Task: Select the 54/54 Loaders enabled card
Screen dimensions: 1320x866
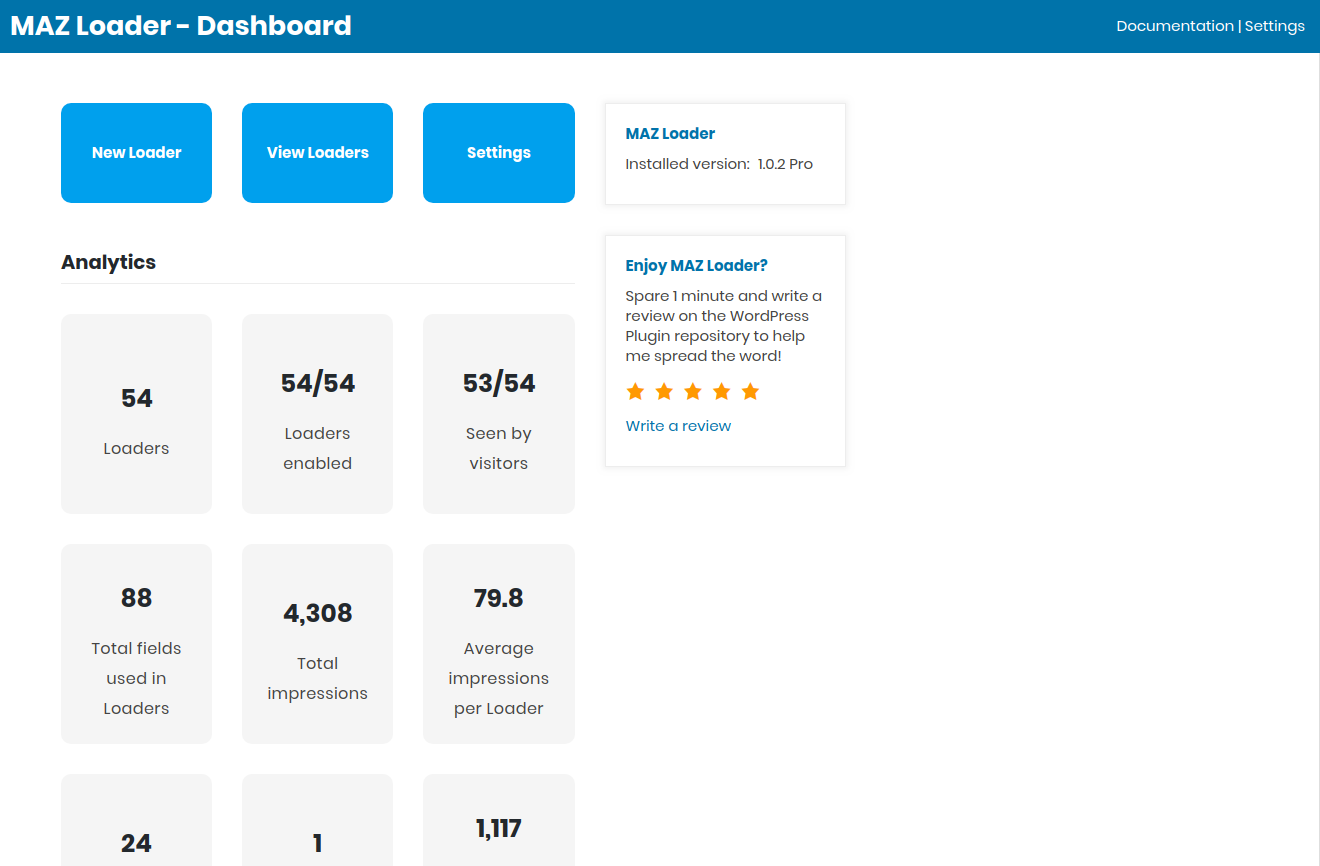Action: click(x=317, y=414)
